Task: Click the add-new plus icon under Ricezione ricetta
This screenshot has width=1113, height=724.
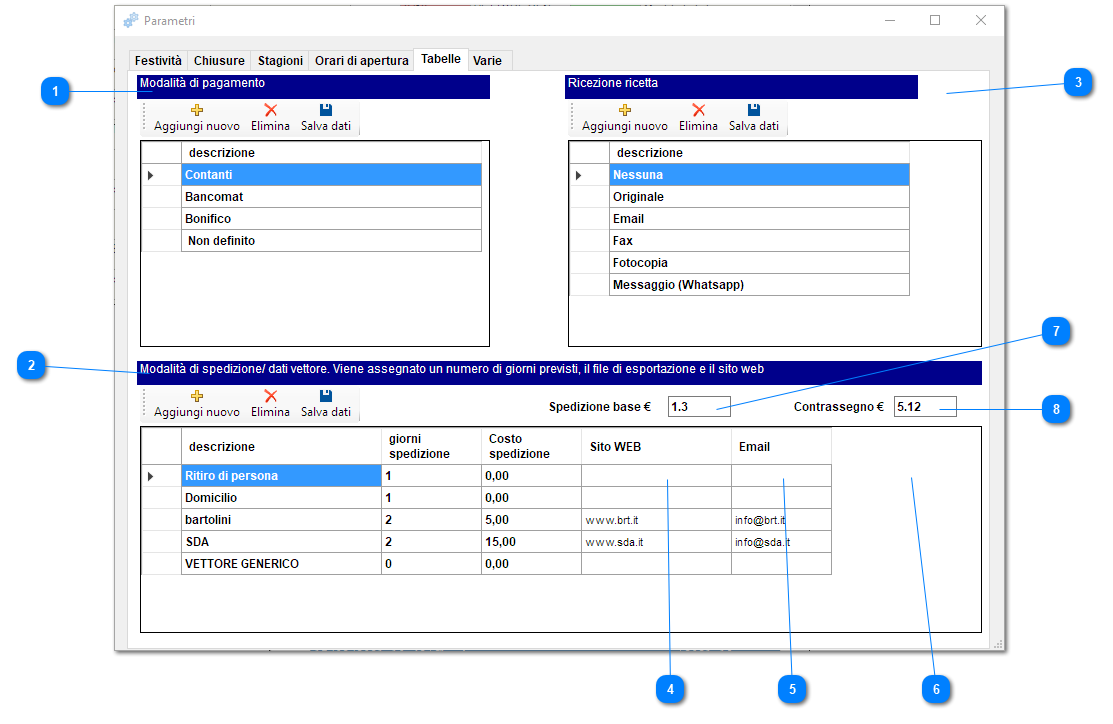Action: coord(625,110)
